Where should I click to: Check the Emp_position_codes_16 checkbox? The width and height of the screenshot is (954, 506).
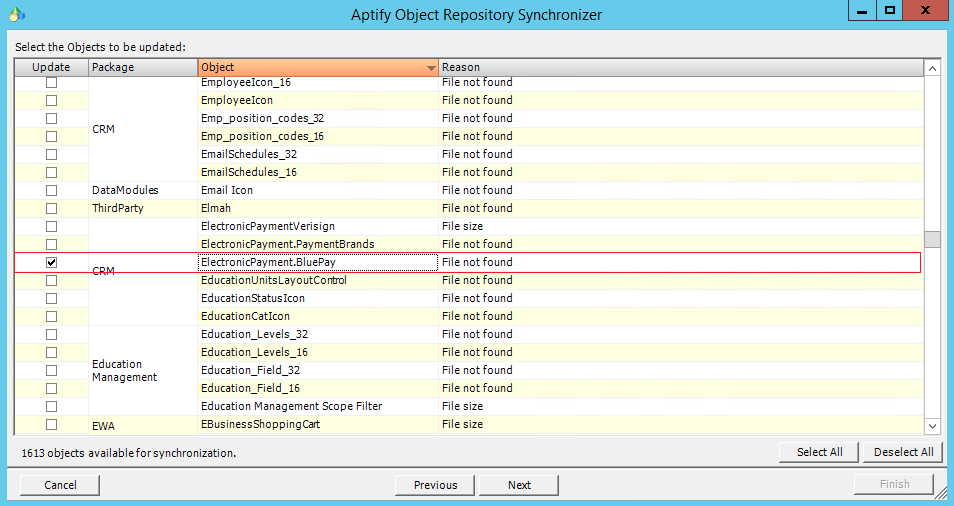pos(52,136)
